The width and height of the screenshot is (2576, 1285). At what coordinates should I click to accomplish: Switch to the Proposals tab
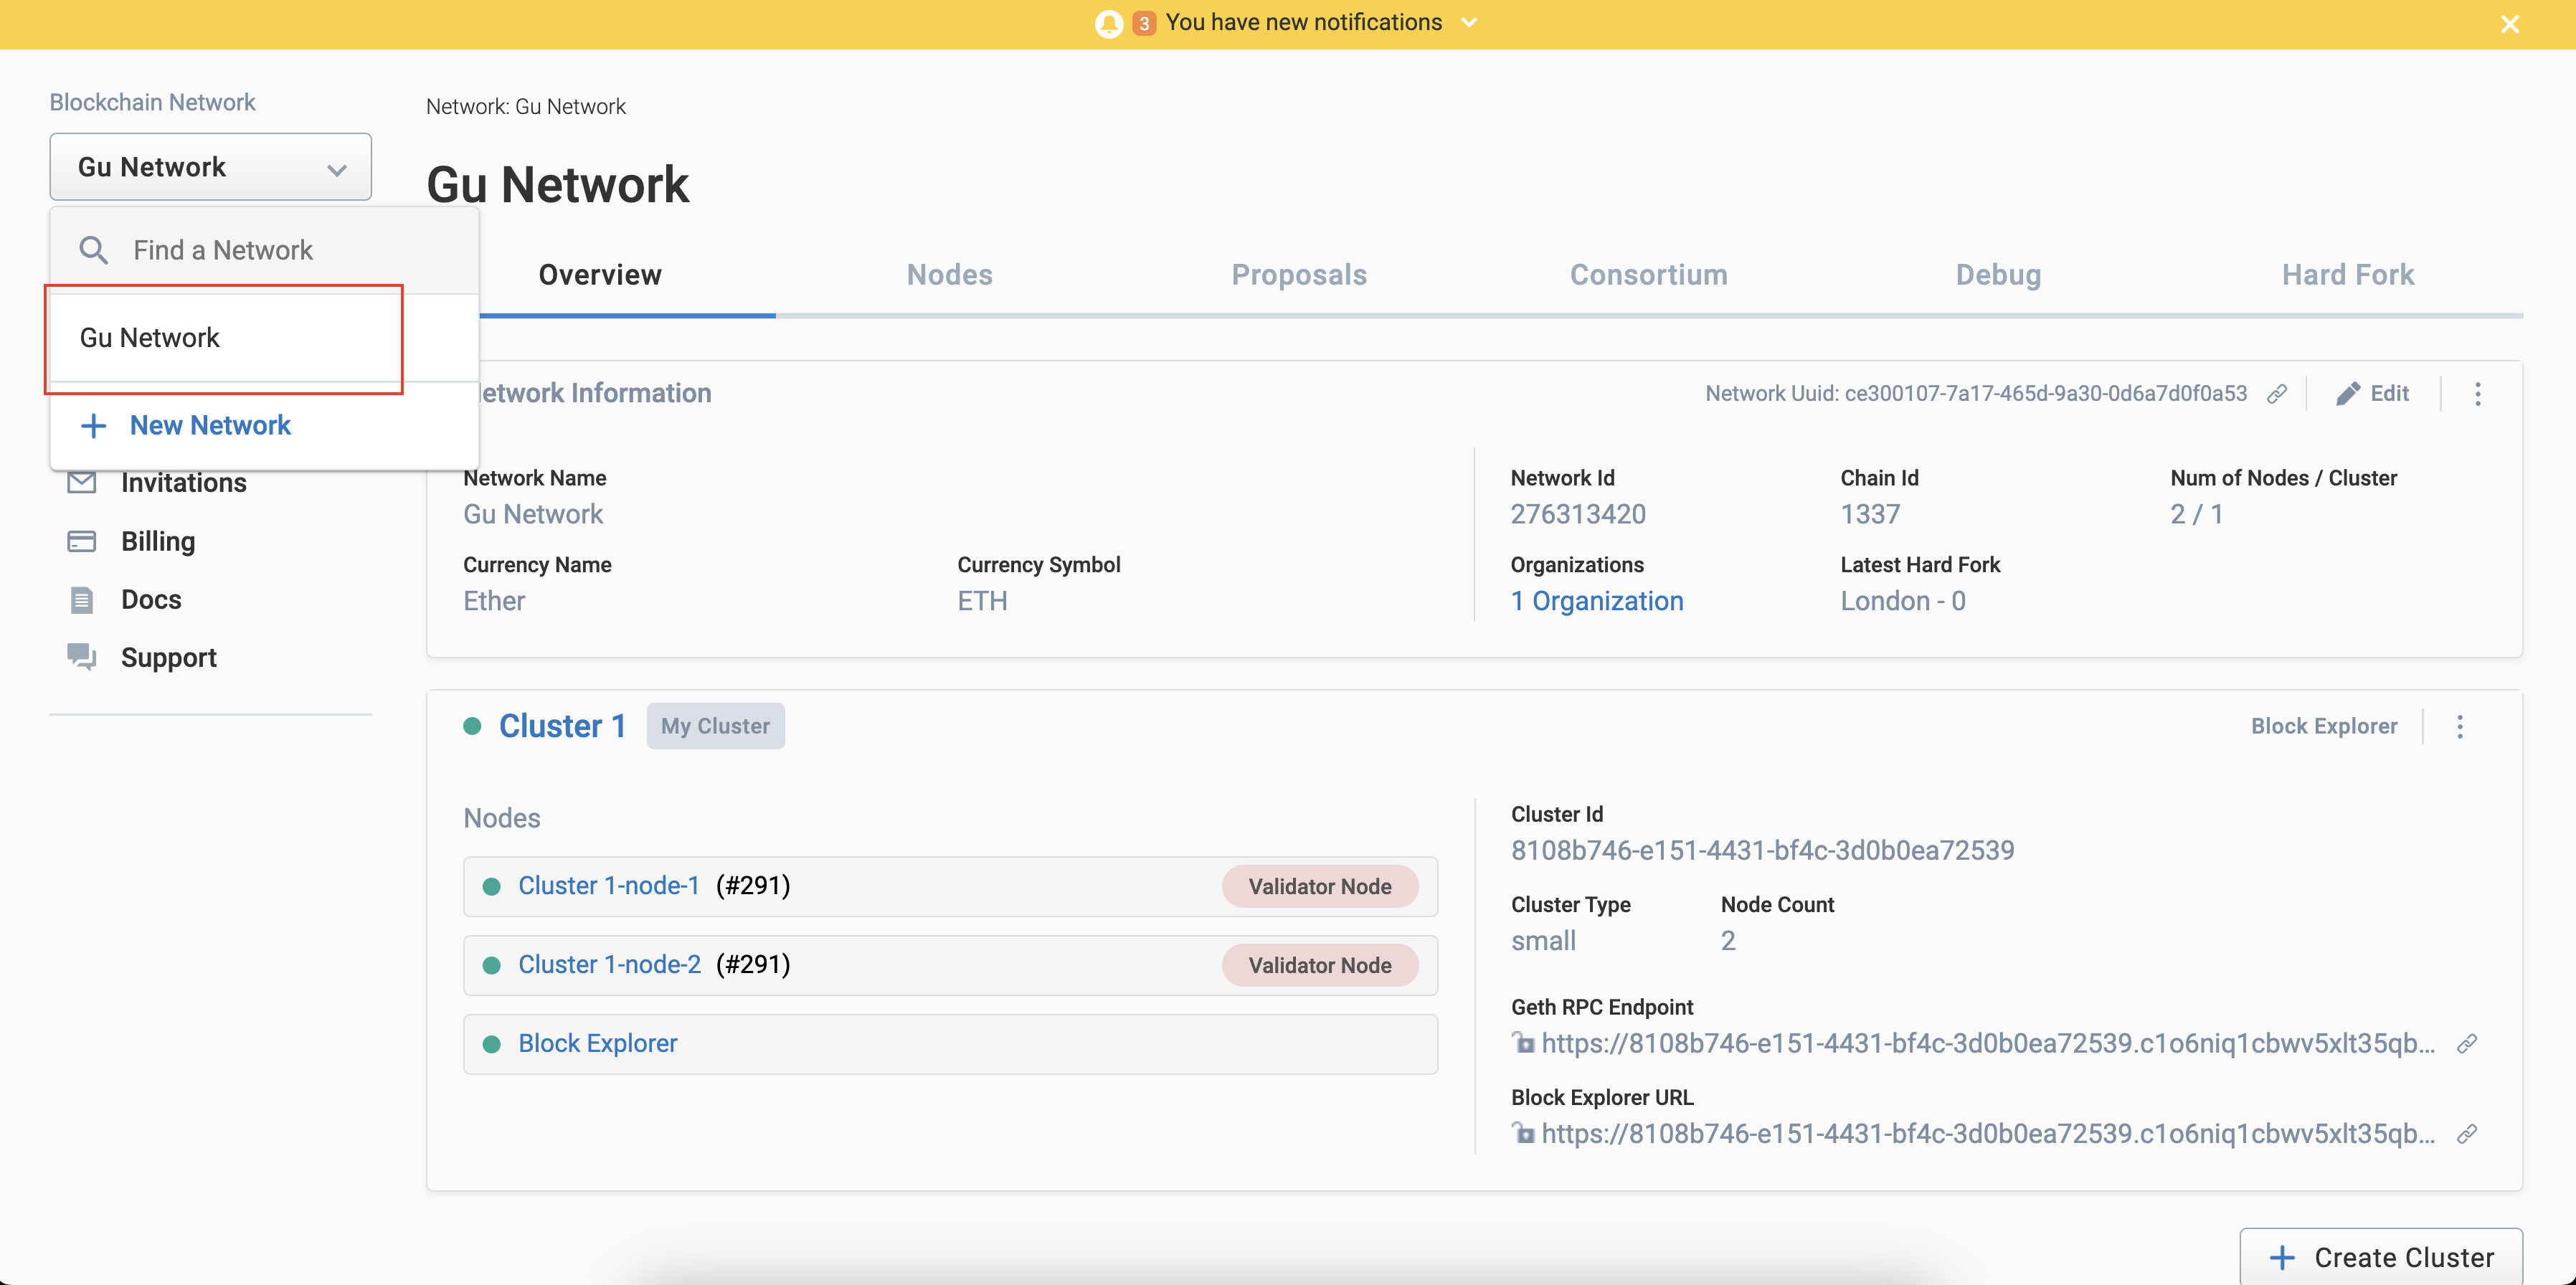(x=1299, y=275)
